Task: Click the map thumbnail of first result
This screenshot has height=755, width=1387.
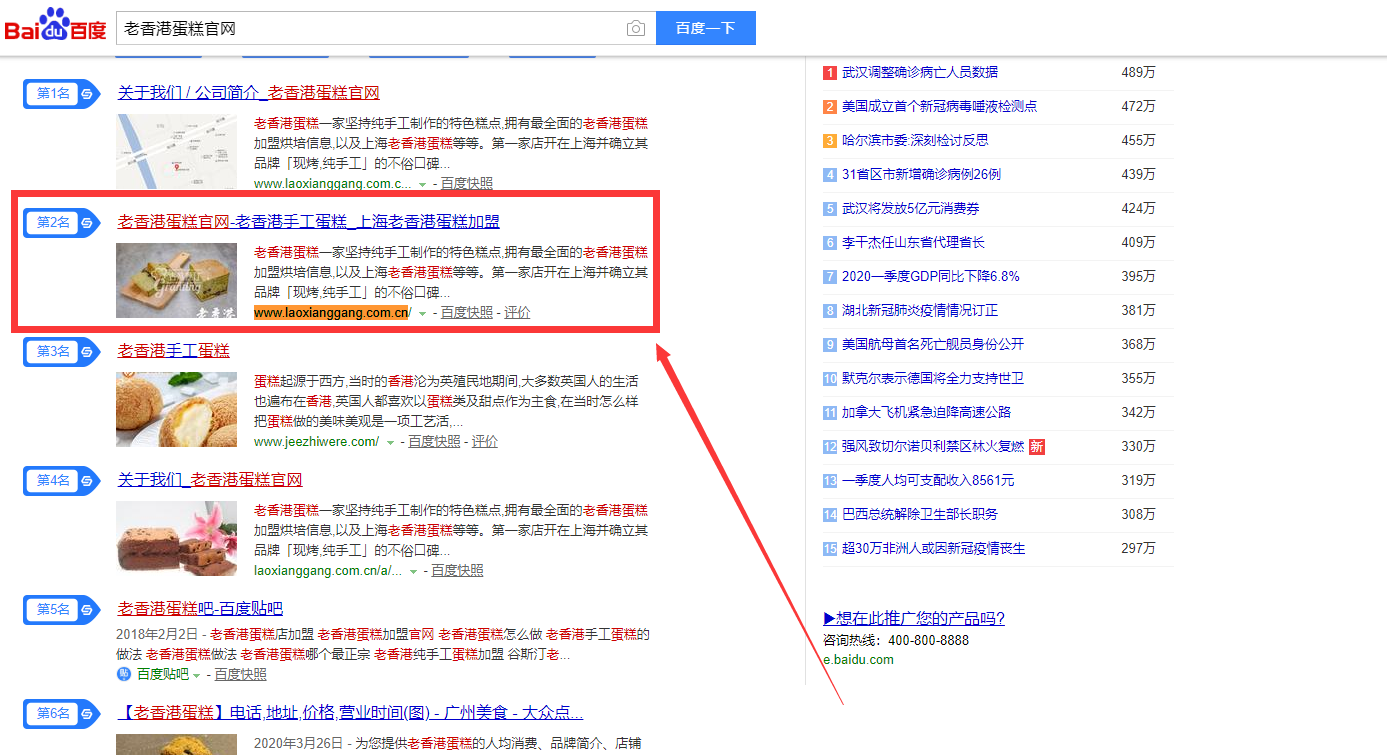Action: (177, 151)
